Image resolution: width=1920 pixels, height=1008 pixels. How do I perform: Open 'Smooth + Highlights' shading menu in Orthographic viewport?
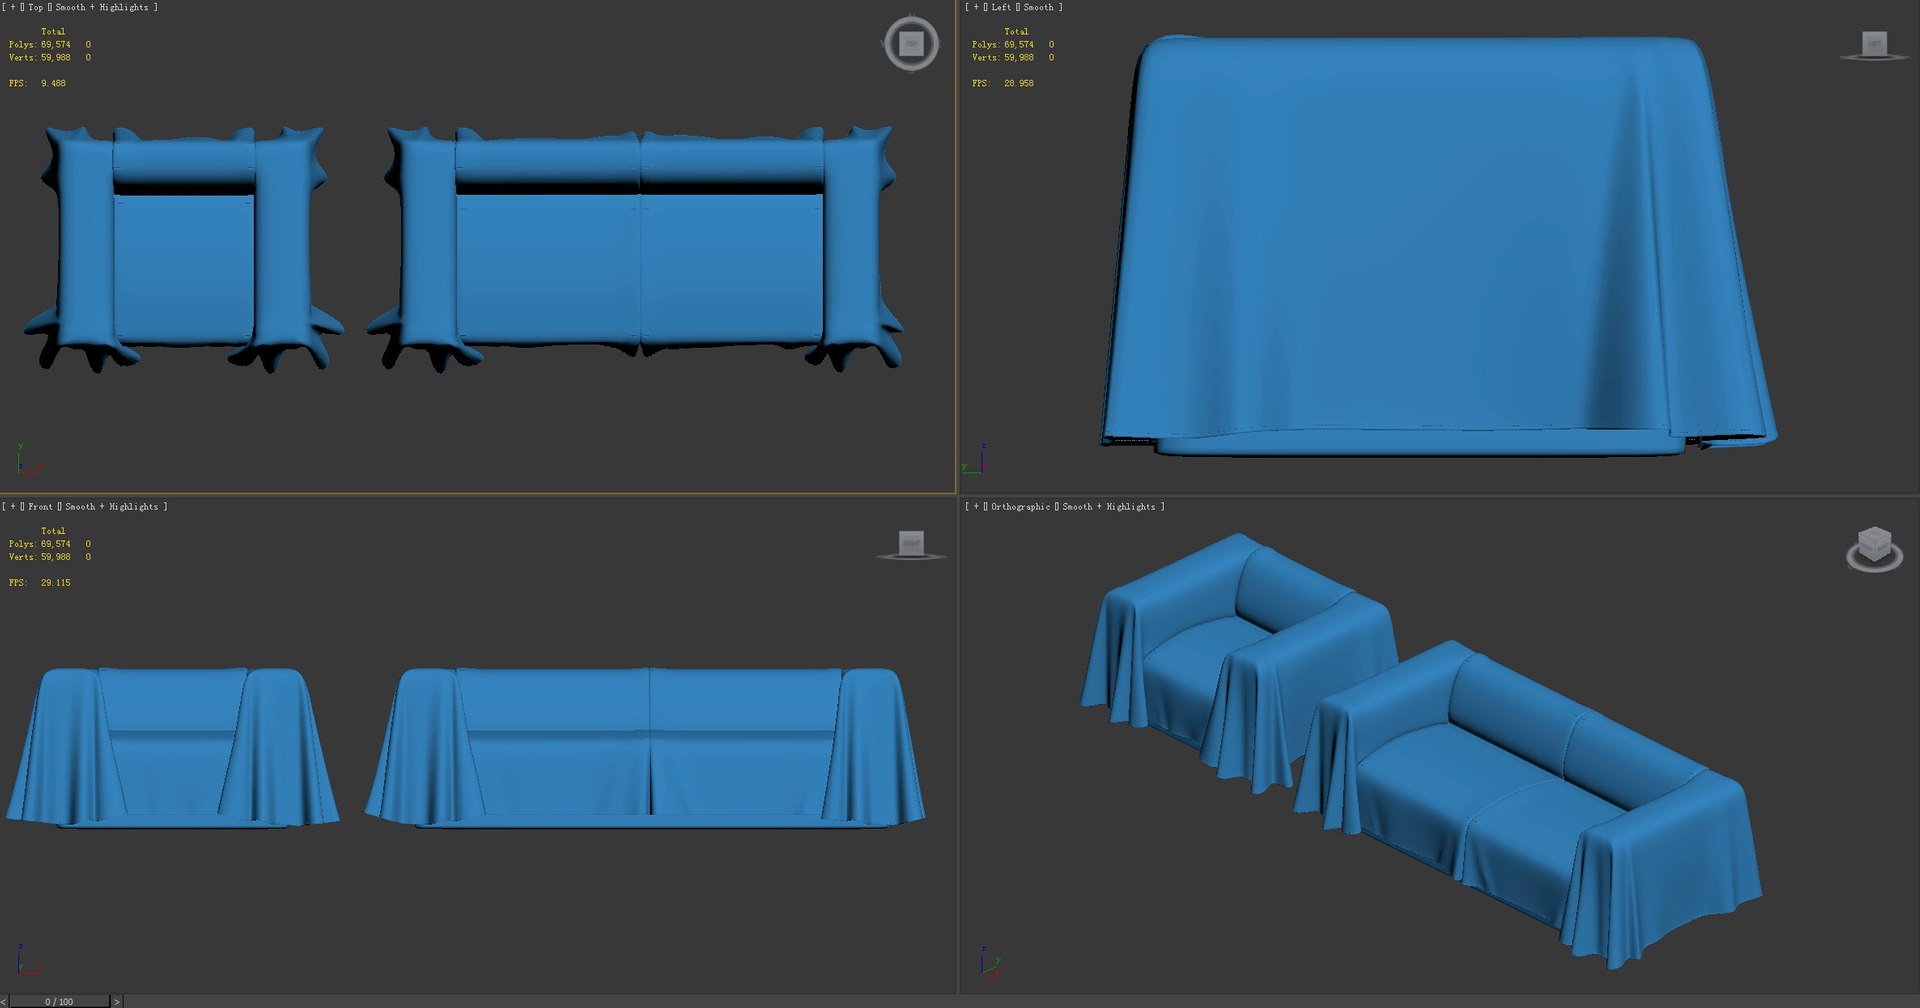point(1108,507)
